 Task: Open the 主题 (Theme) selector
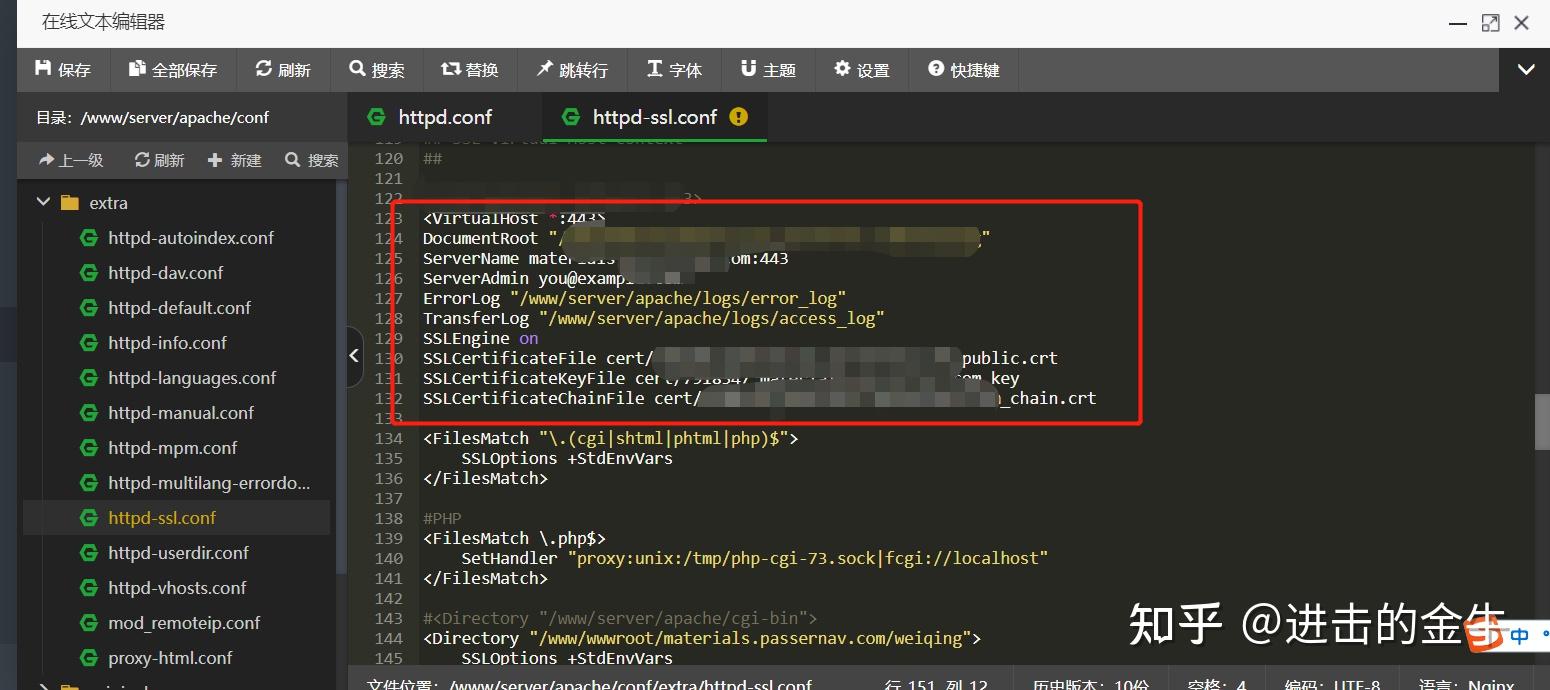(767, 69)
